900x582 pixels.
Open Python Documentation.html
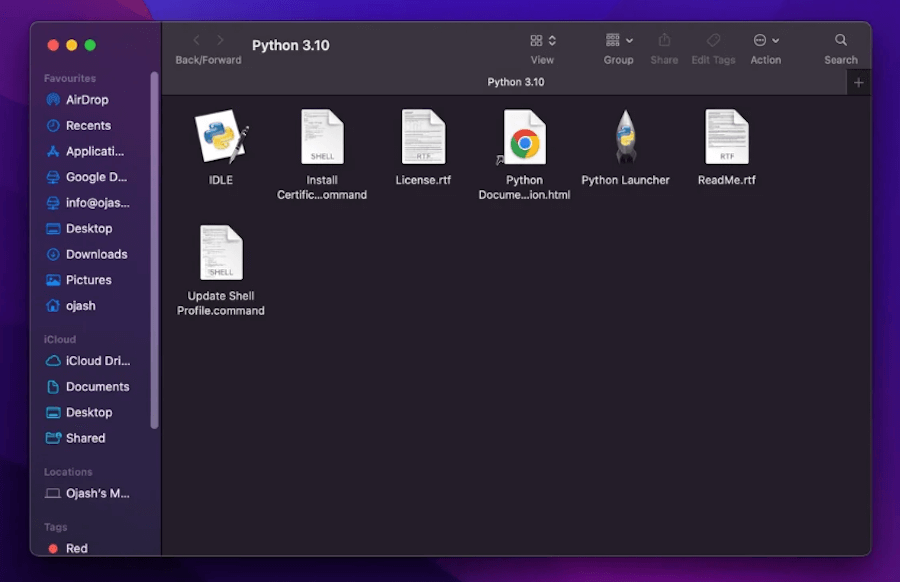(x=524, y=136)
